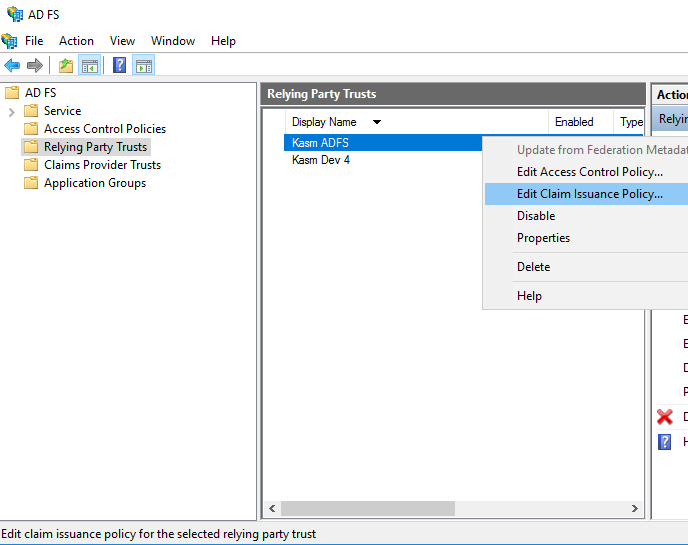Select the Claims Provider Trusts tree folder
The width and height of the screenshot is (688, 545).
102,165
